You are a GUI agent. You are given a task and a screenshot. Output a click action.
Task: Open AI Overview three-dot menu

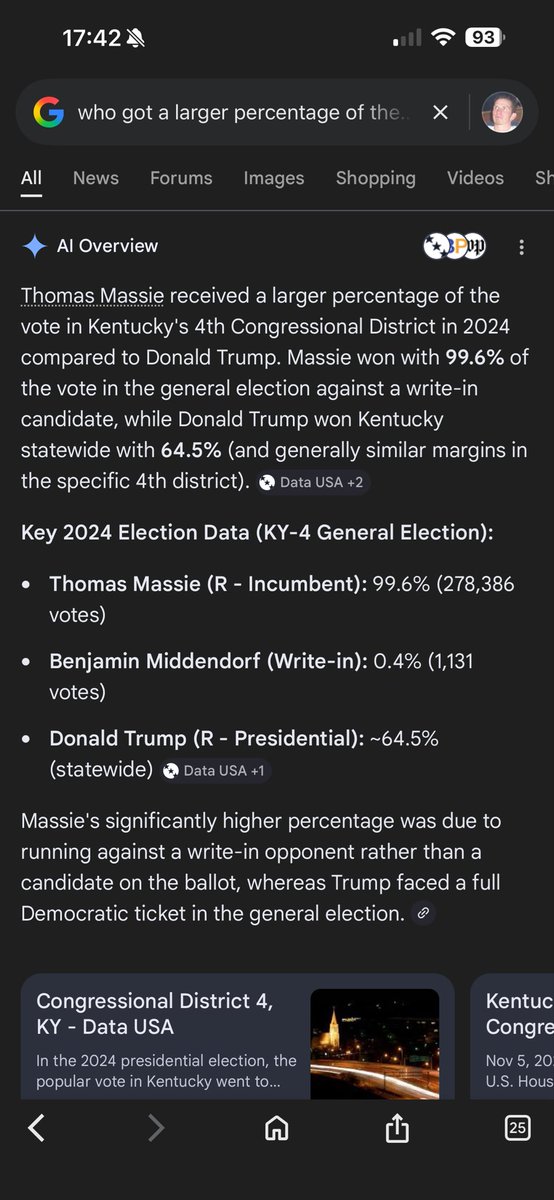click(x=521, y=247)
